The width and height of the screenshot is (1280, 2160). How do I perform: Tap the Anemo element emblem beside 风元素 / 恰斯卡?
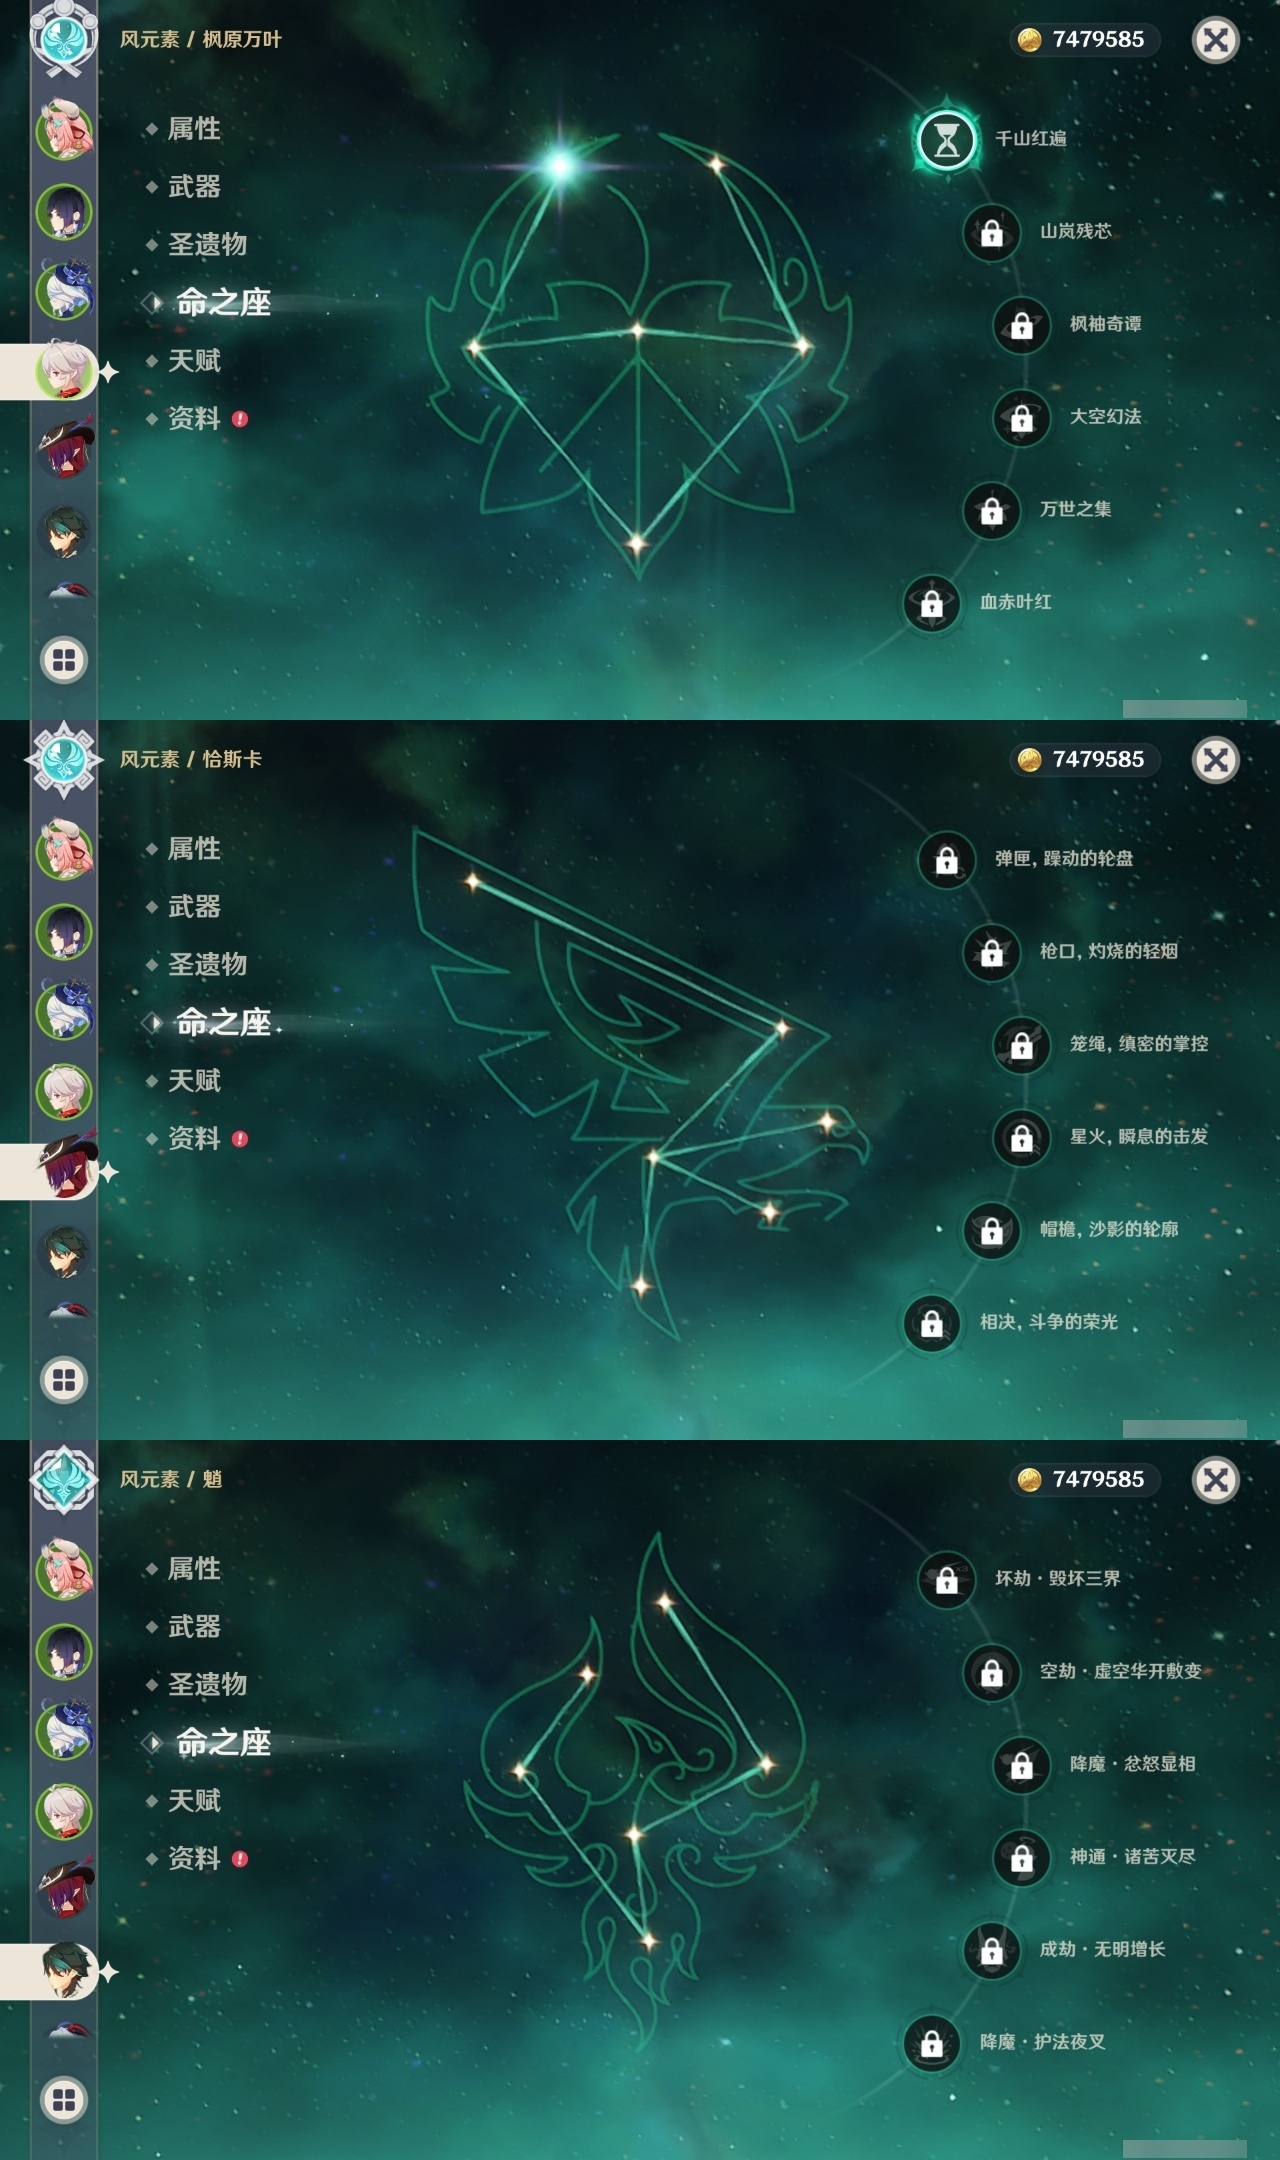tap(64, 760)
